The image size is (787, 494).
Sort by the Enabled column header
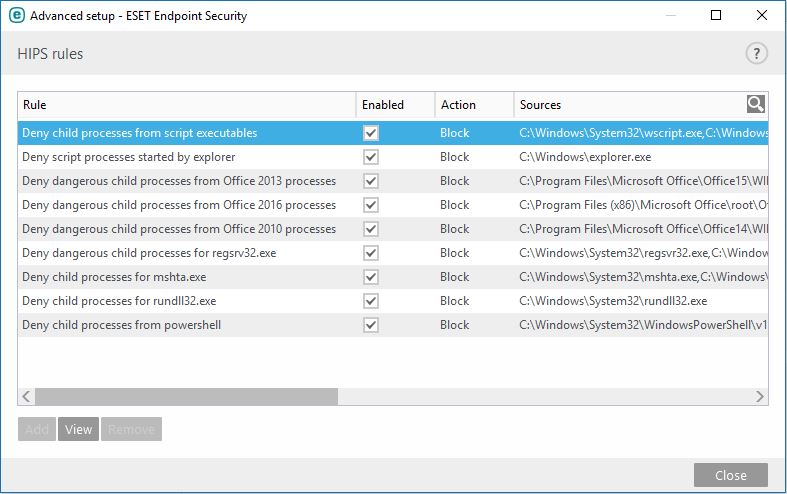click(395, 105)
